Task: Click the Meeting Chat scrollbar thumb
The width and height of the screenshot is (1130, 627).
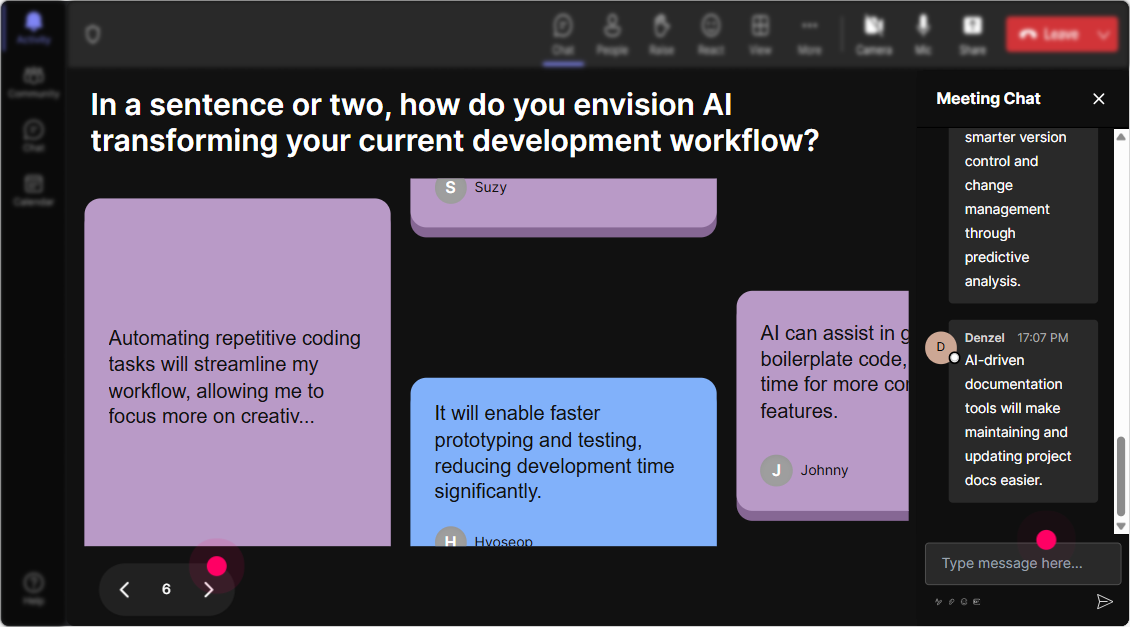Action: click(x=1121, y=476)
